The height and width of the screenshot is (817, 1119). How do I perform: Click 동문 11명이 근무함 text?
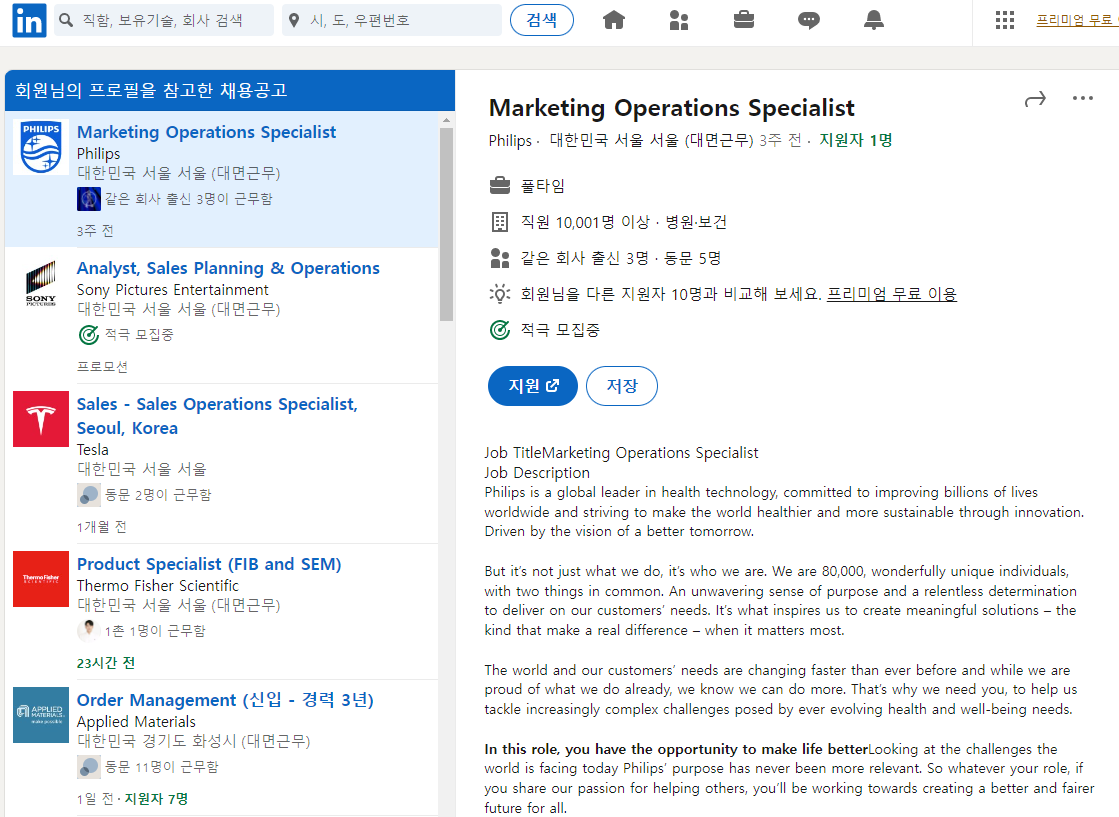pos(162,767)
